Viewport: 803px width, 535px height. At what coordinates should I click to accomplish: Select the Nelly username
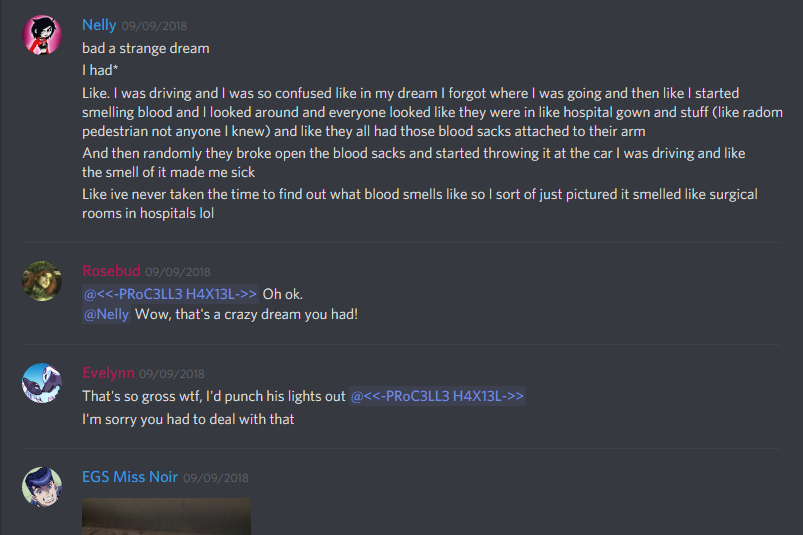(x=99, y=25)
